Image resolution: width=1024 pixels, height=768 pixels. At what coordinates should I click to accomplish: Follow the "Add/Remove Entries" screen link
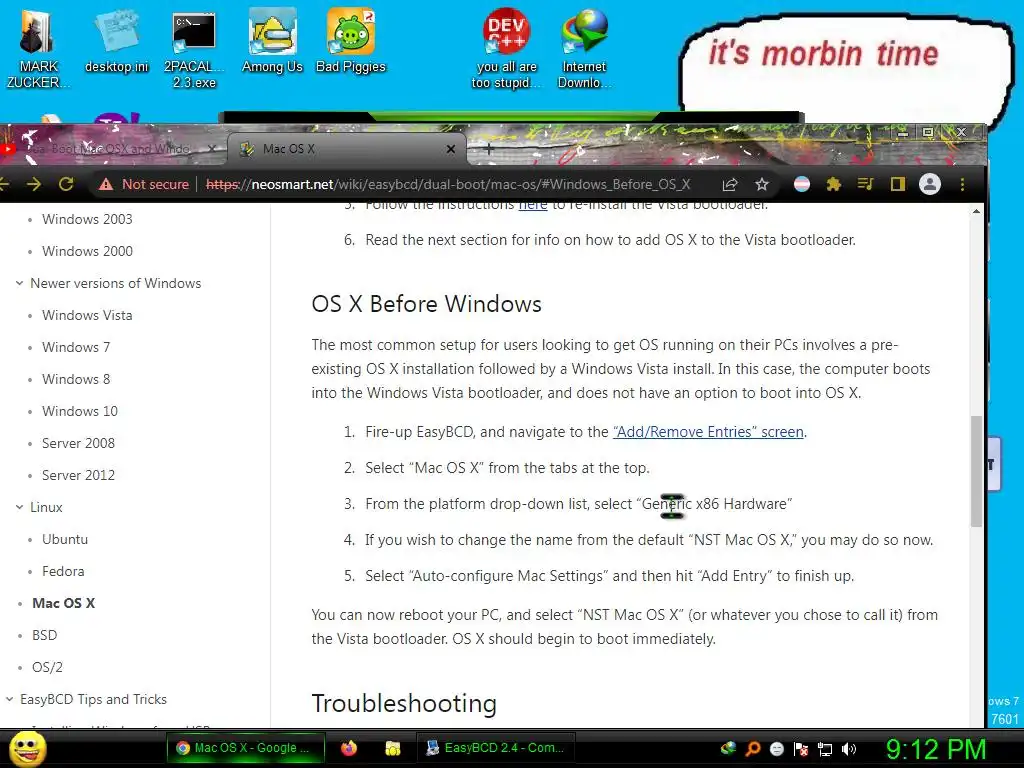pyautogui.click(x=708, y=432)
